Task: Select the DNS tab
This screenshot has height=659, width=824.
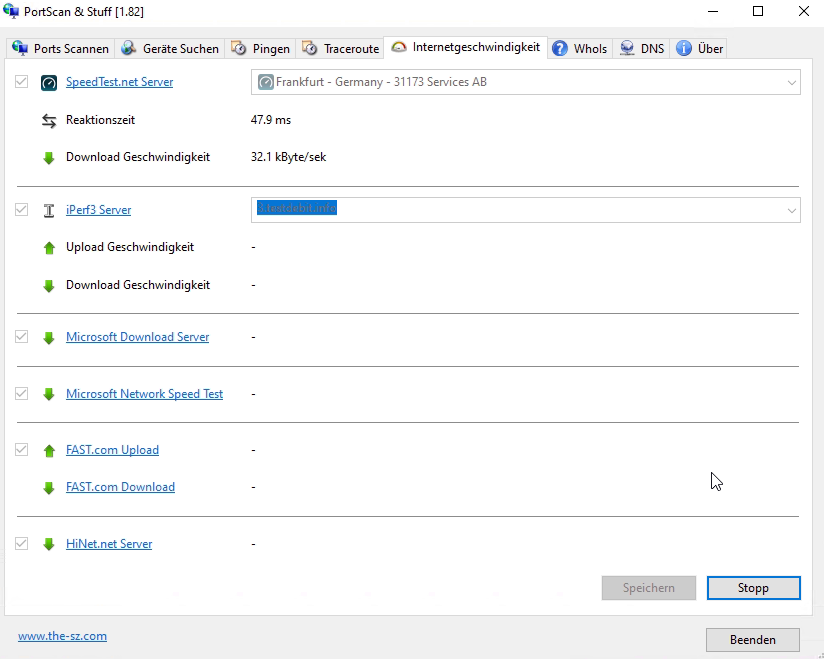Action: click(x=642, y=48)
